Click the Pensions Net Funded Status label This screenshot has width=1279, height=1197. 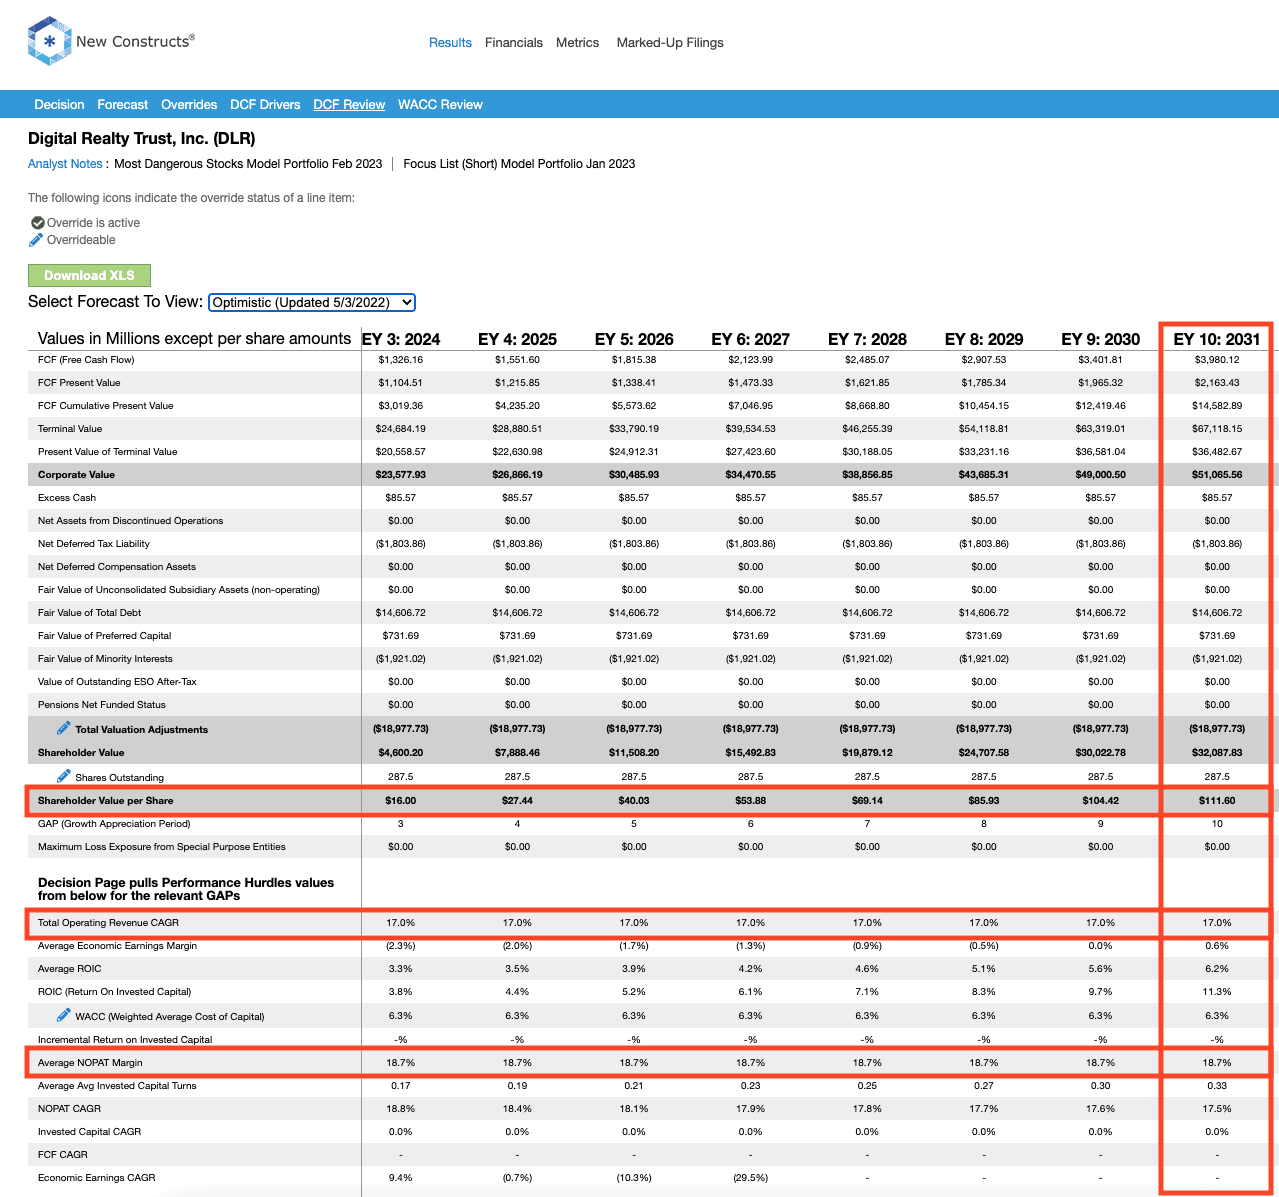pos(102,705)
